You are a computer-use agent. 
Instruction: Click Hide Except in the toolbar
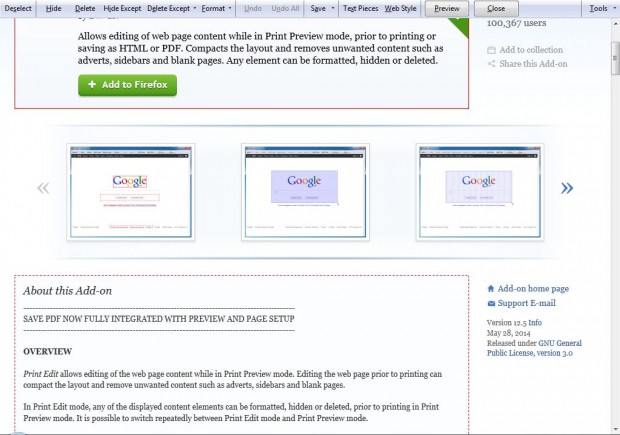[x=122, y=8]
